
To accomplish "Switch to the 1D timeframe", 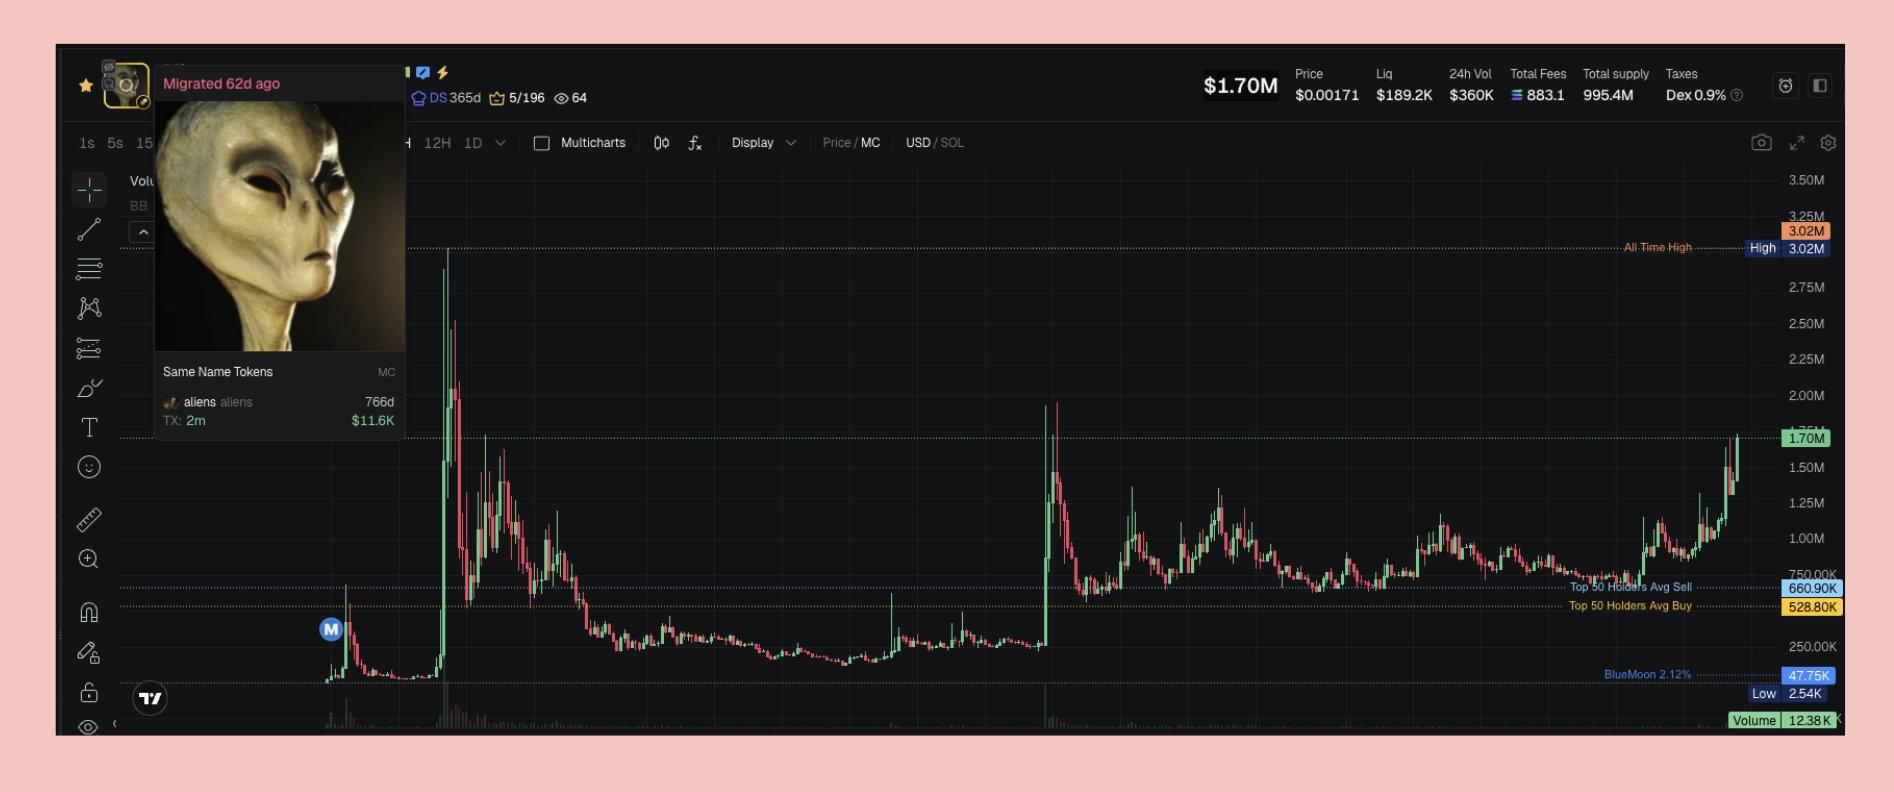I will [x=473, y=143].
